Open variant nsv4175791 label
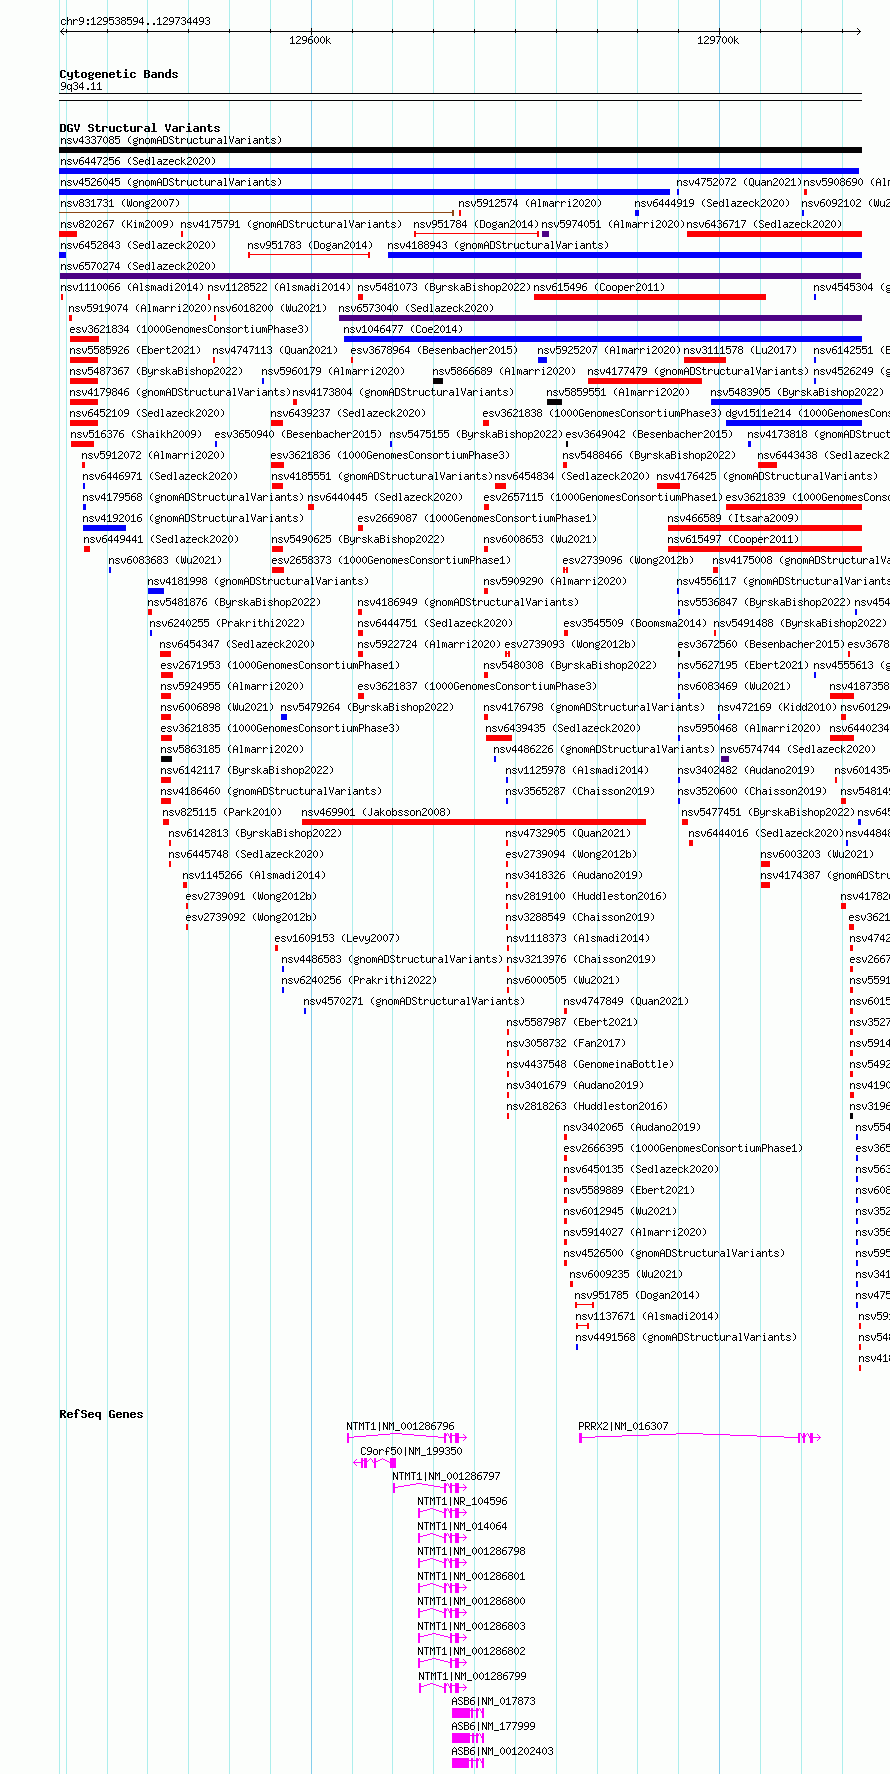890x1774 pixels. point(291,224)
